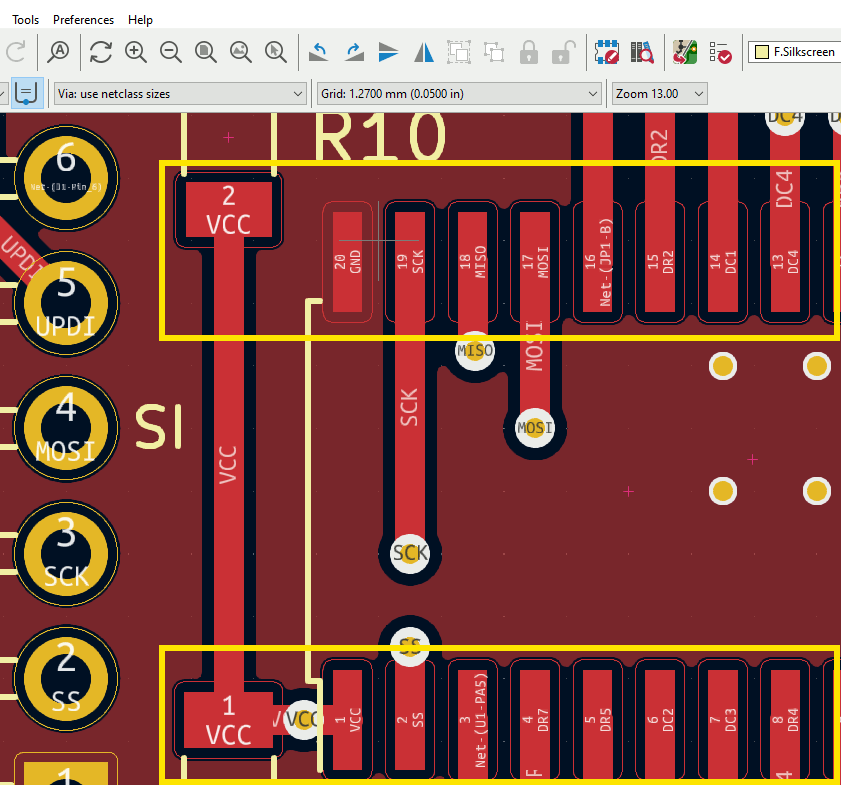The width and height of the screenshot is (841, 785).
Task: Click the Find text magnifier icon
Action: [x=59, y=51]
